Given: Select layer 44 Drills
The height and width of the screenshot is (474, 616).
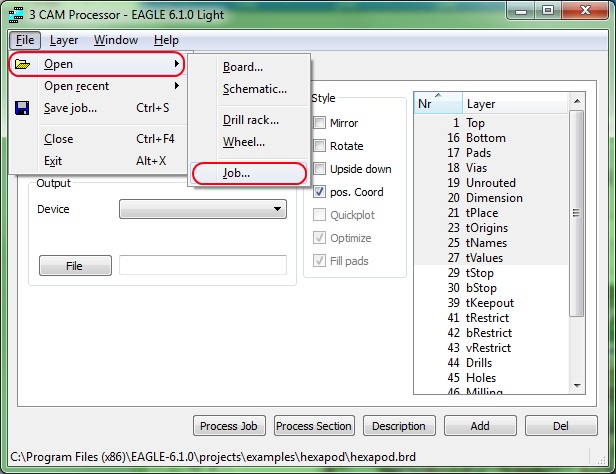Looking at the screenshot, I should pyautogui.click(x=491, y=362).
